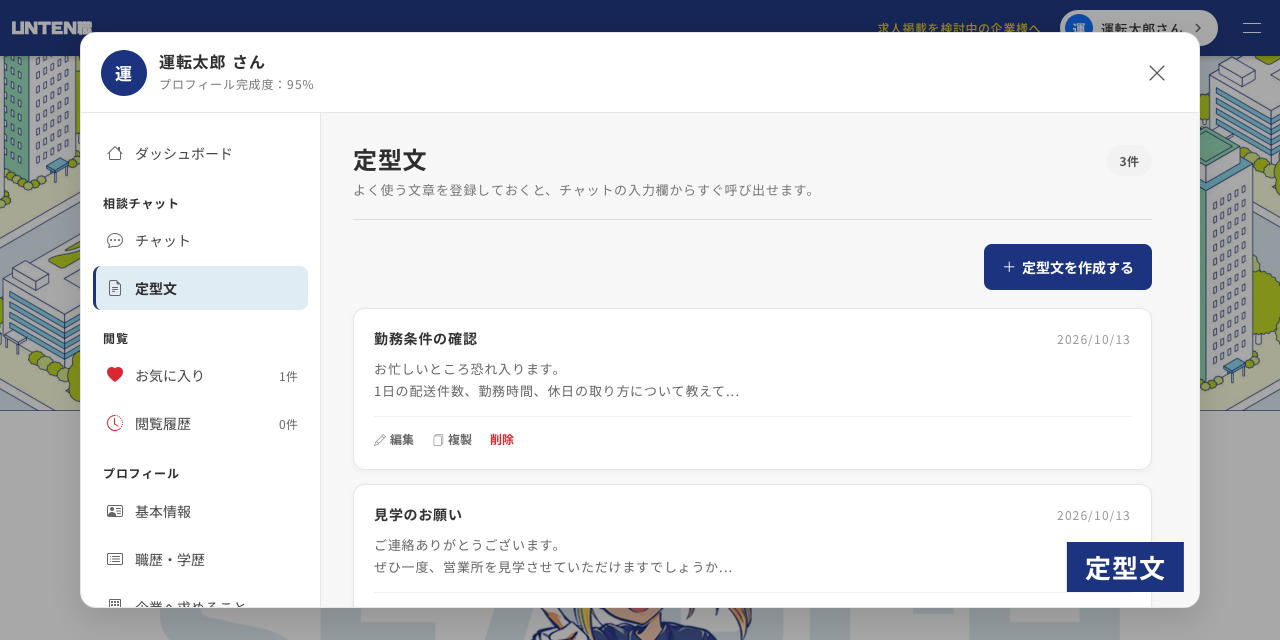Viewport: 1280px width, 640px height.
Task: Click the document icon beside 定型文 in sidebar
Action: pos(115,288)
